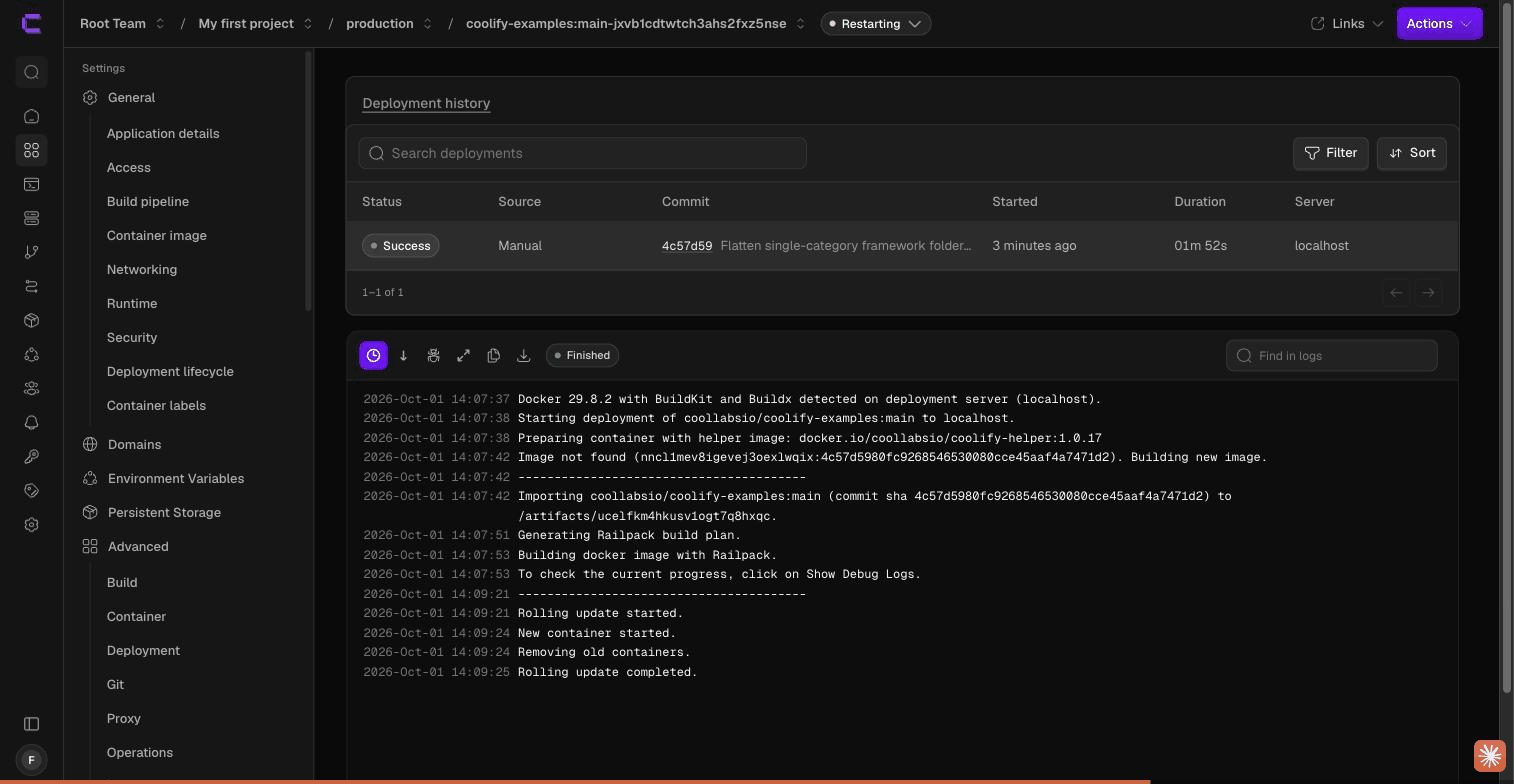This screenshot has height=784, width=1514.
Task: Open the keys icon in sidebar
Action: coord(31,456)
